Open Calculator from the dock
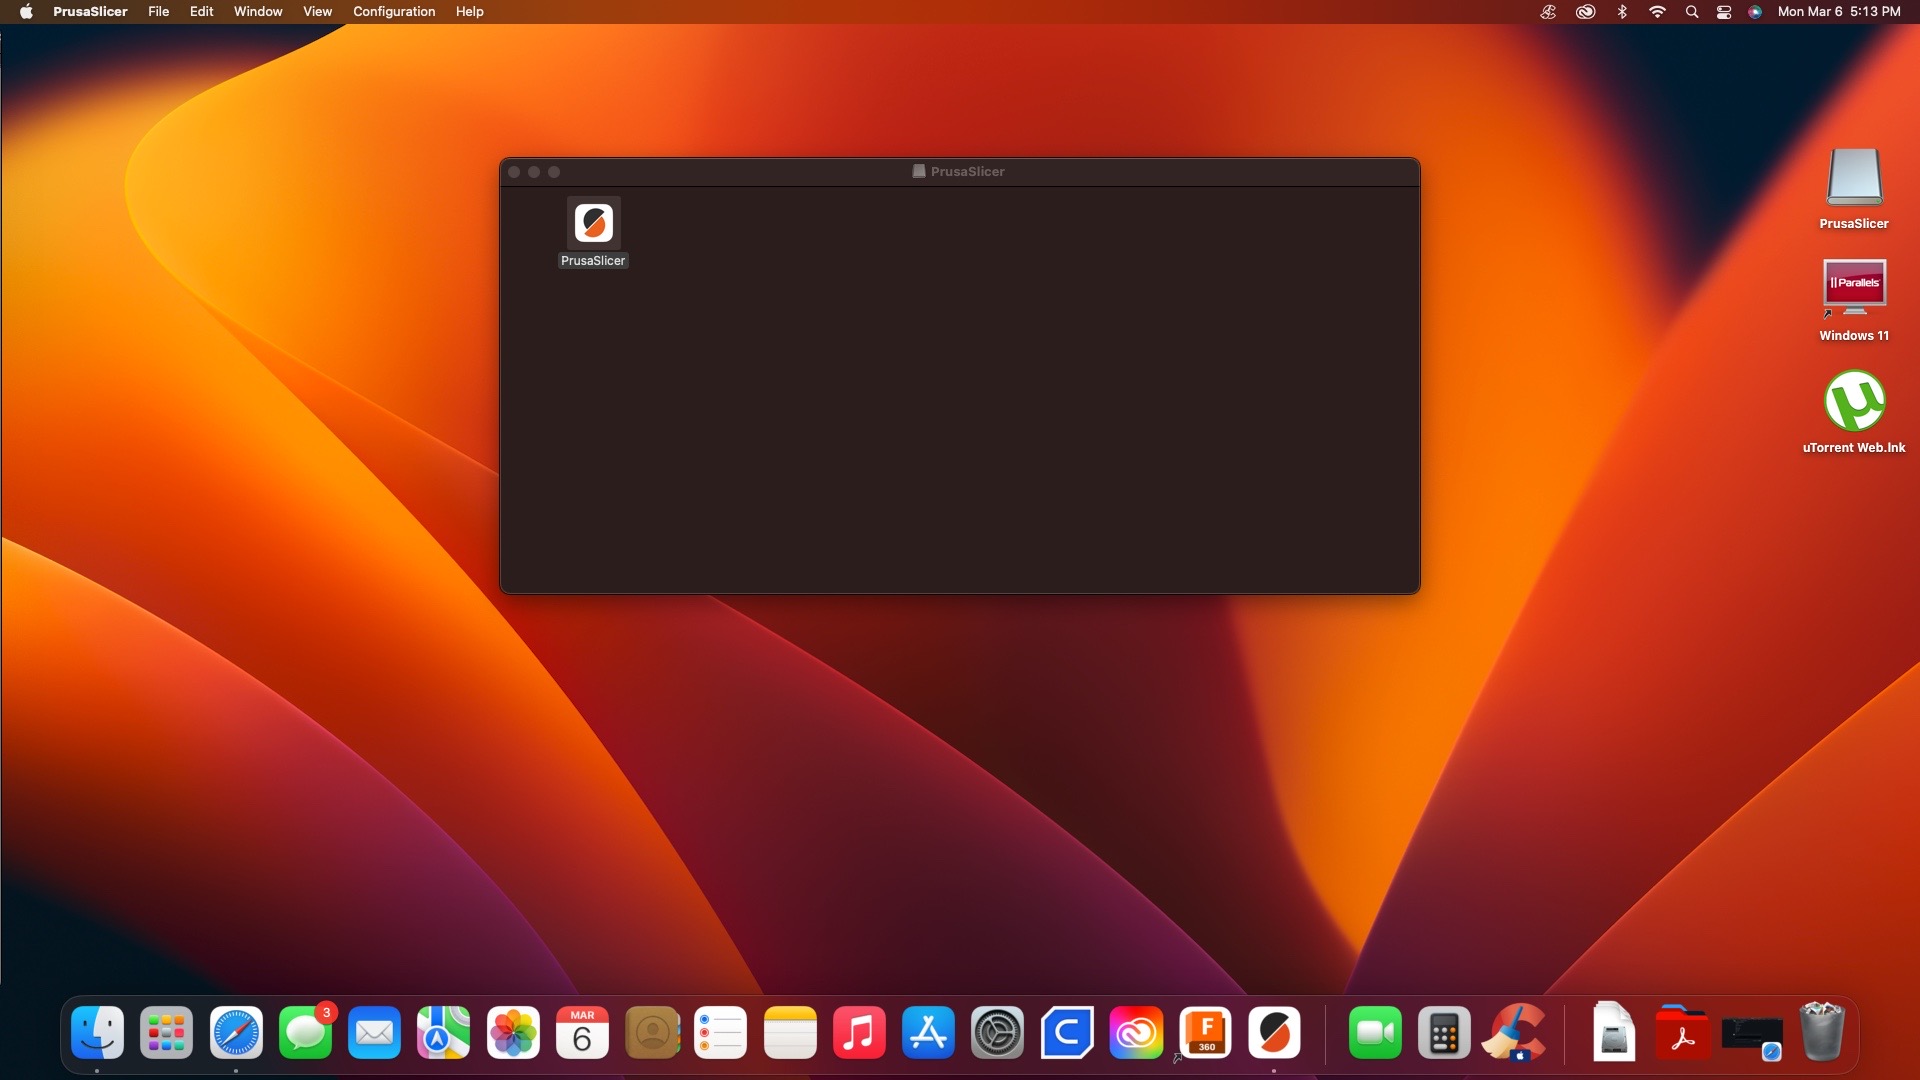The image size is (1920, 1080). click(x=1444, y=1033)
